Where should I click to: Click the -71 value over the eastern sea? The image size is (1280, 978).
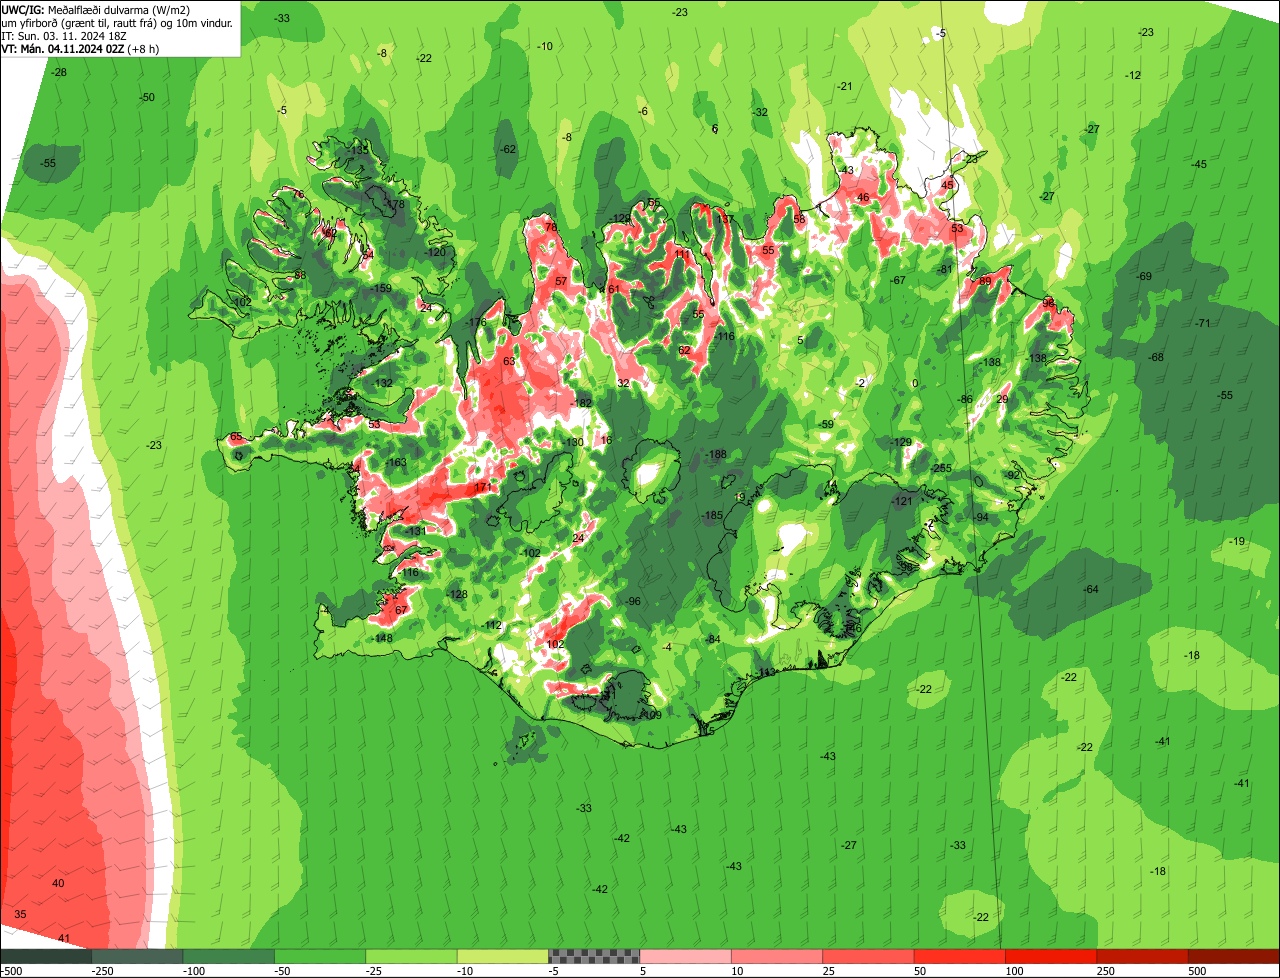pos(1203,323)
